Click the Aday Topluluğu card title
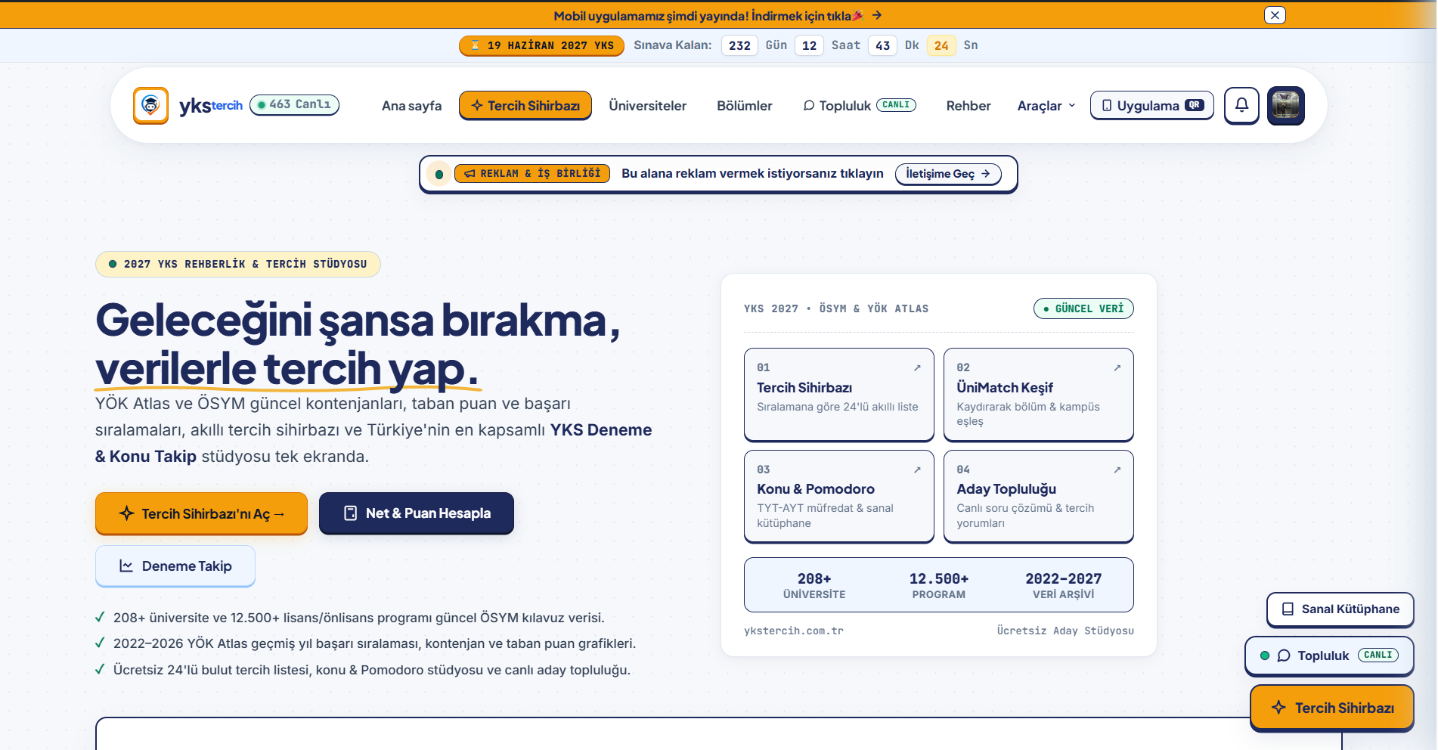Viewport: 1438px width, 750px height. [x=1006, y=489]
